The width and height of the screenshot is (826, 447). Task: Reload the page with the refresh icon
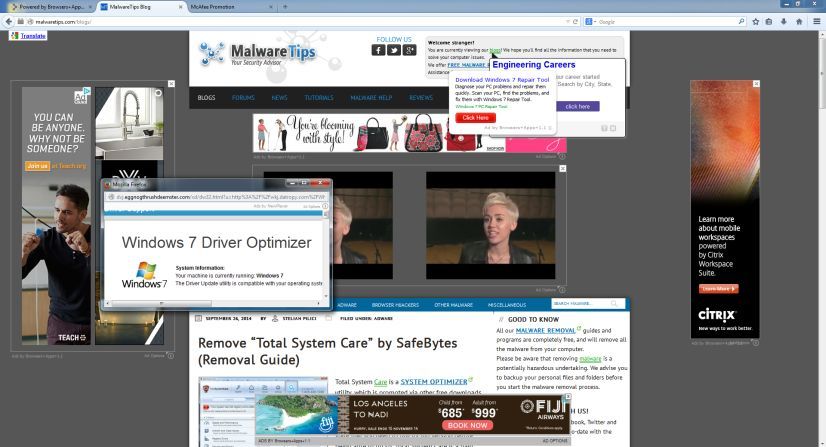click(575, 22)
